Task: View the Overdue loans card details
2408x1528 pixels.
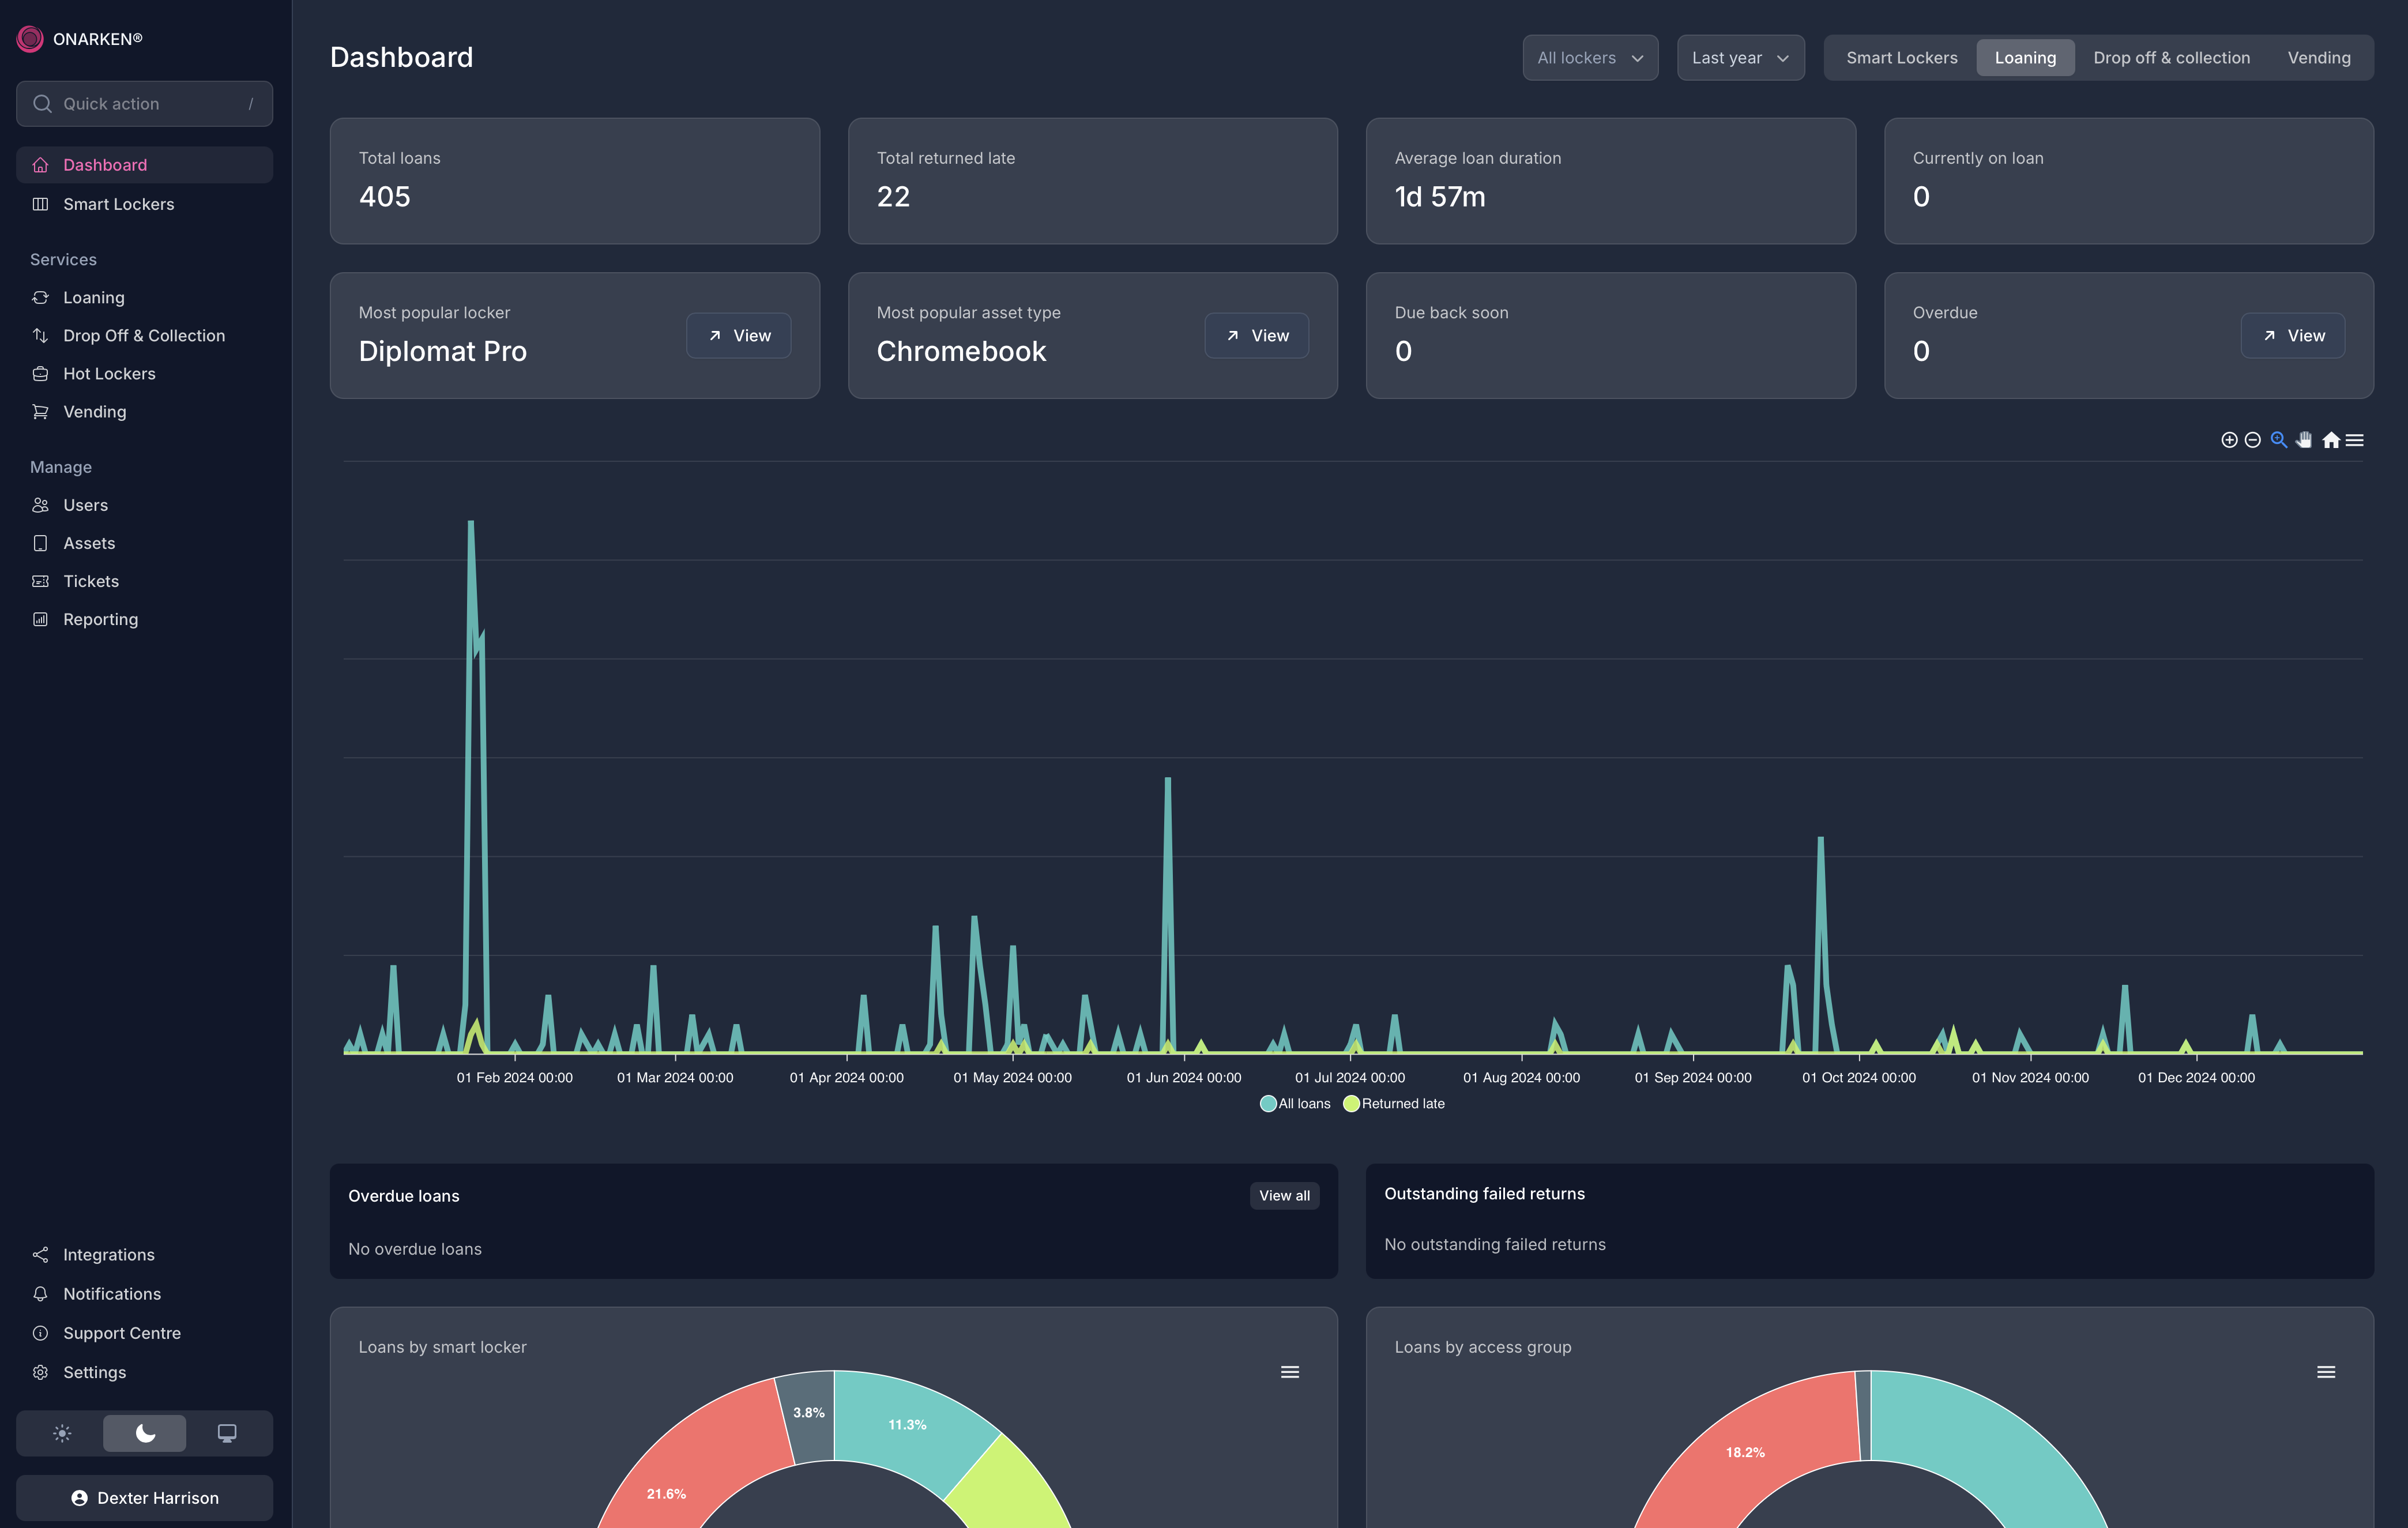Action: click(x=2292, y=336)
